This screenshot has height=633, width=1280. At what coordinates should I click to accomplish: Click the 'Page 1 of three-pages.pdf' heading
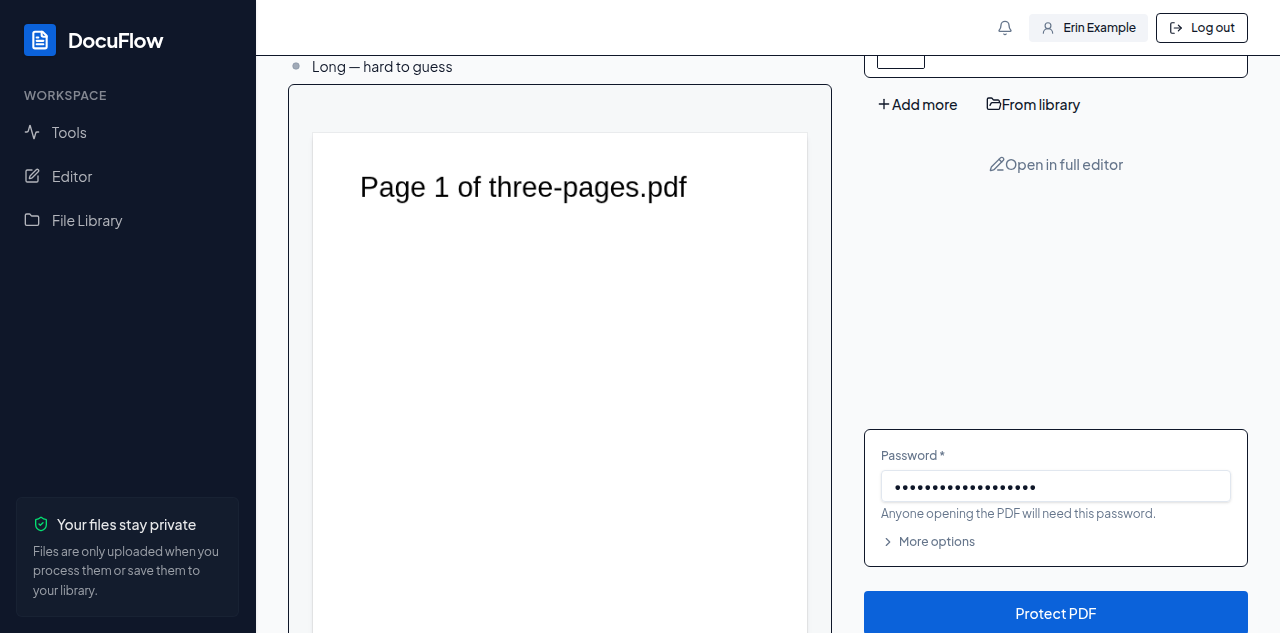coord(523,187)
